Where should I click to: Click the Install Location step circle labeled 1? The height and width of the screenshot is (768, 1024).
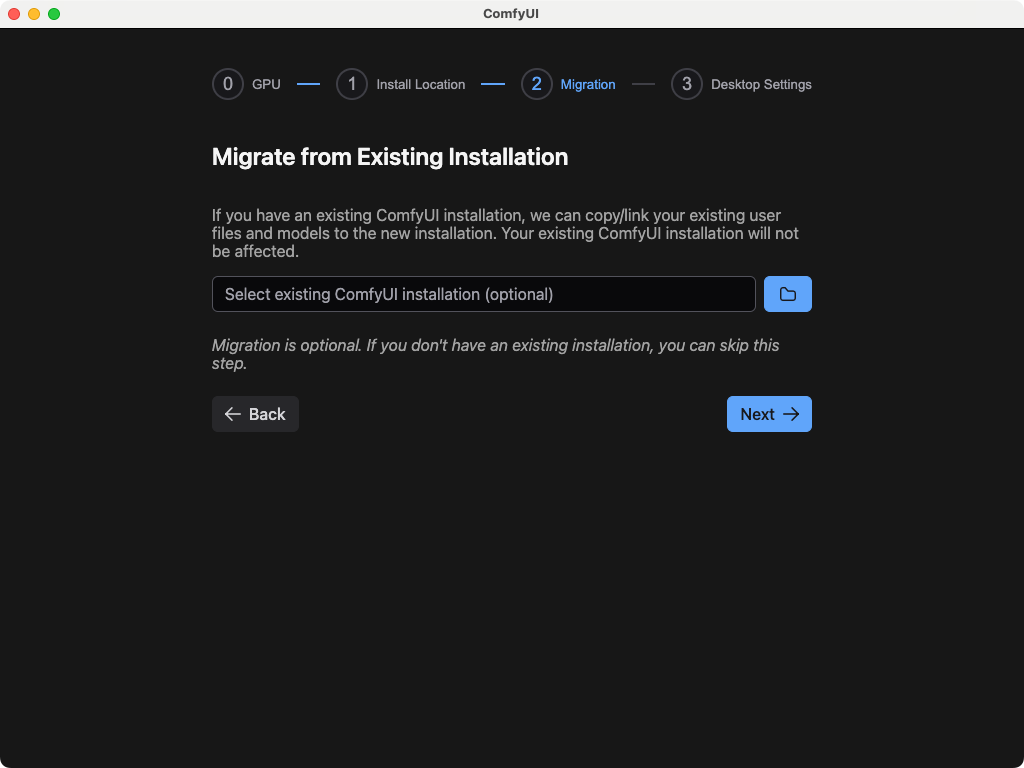(x=351, y=84)
